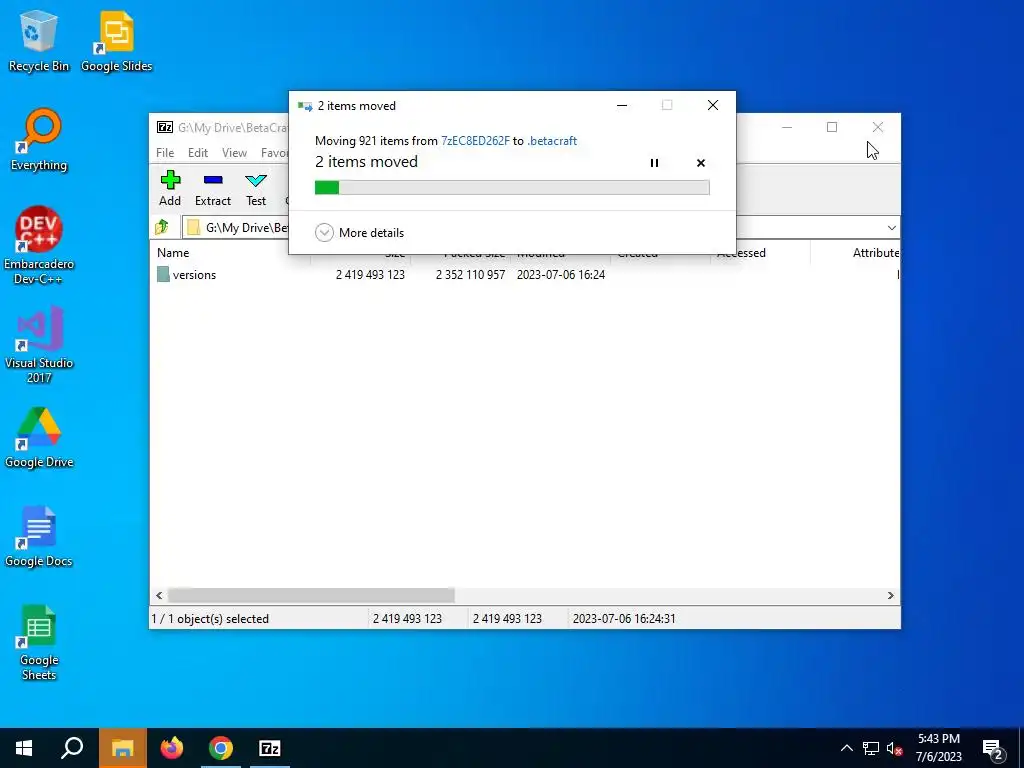This screenshot has width=1024, height=768.
Task: Open the Google Sheets desktop icon
Action: pyautogui.click(x=39, y=643)
